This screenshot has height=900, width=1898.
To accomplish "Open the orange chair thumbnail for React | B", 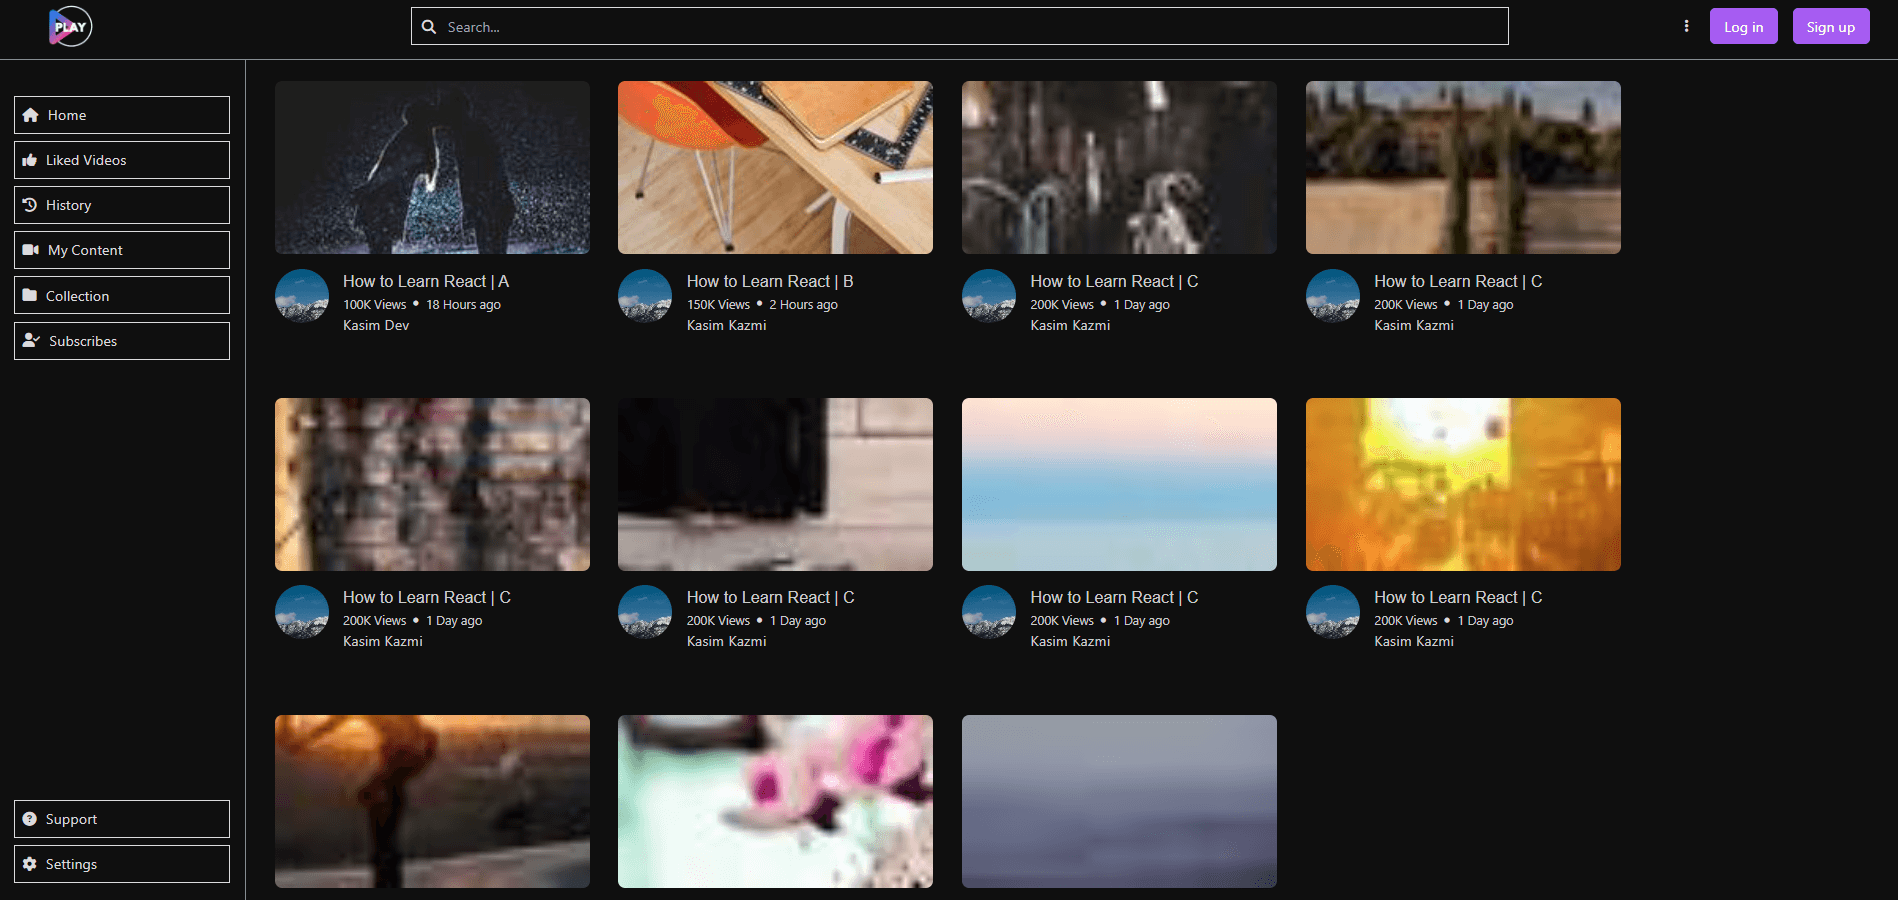I will coord(775,167).
